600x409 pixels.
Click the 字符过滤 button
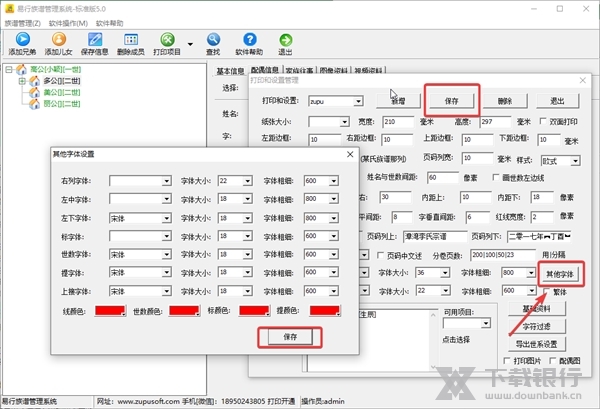(536, 326)
